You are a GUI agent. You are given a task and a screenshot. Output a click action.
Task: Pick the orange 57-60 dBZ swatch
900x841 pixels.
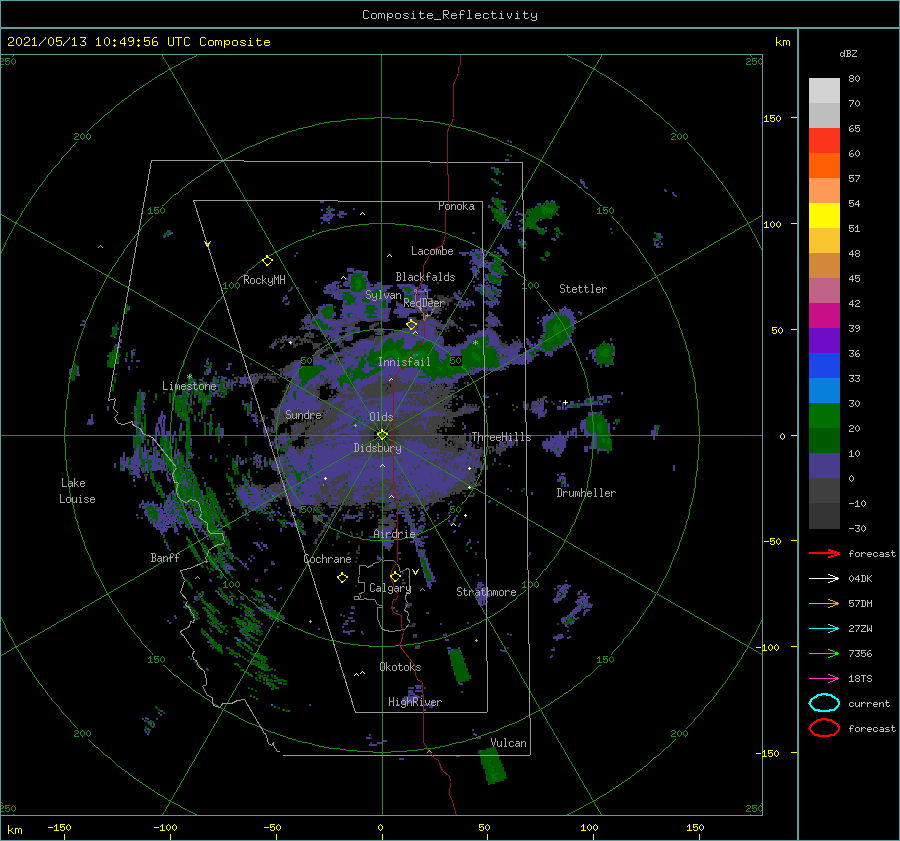click(824, 166)
